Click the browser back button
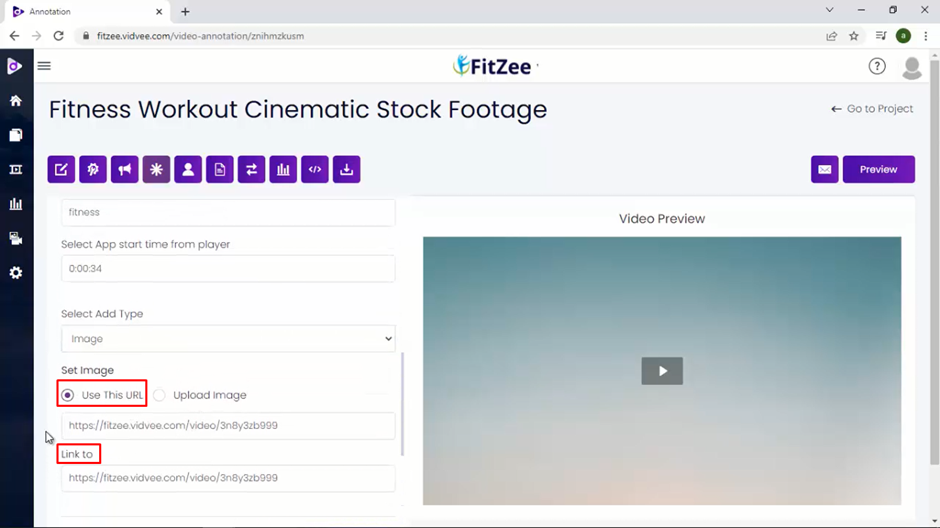This screenshot has height=528, width=940. 14,36
